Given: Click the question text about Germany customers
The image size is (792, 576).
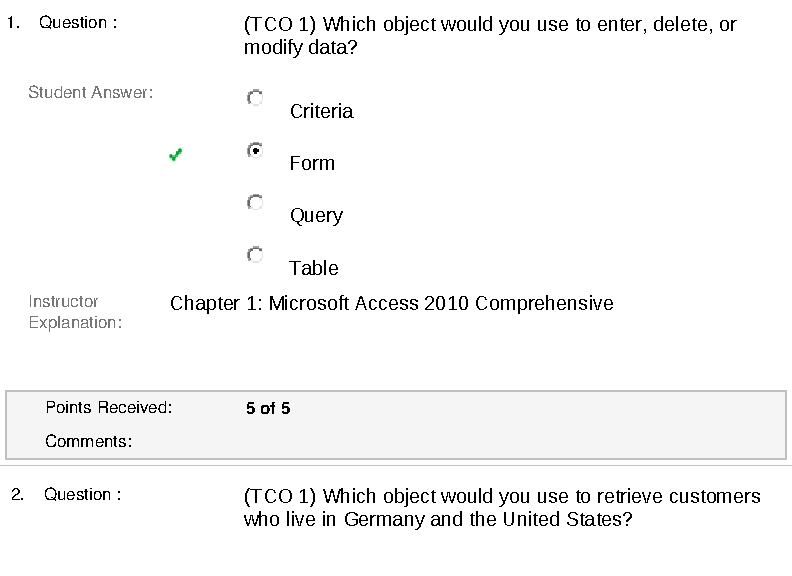Looking at the screenshot, I should [x=502, y=508].
